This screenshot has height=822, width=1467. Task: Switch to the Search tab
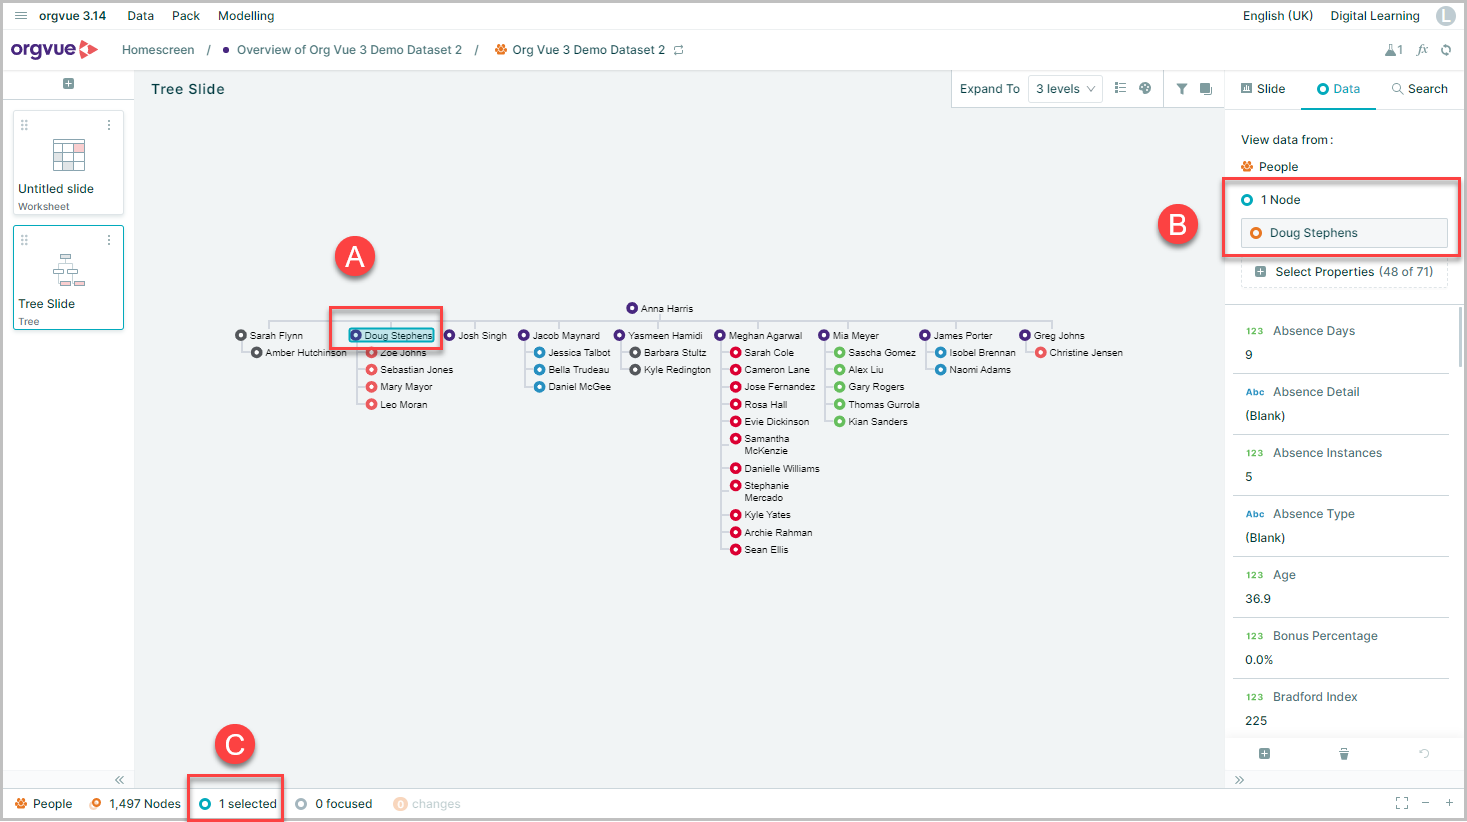(1420, 89)
